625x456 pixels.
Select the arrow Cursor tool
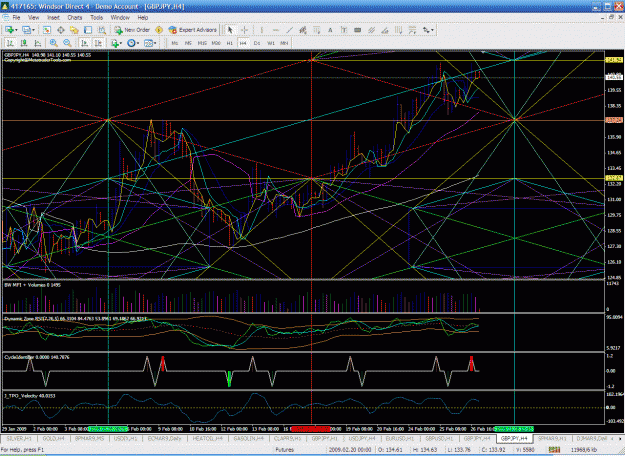230,30
